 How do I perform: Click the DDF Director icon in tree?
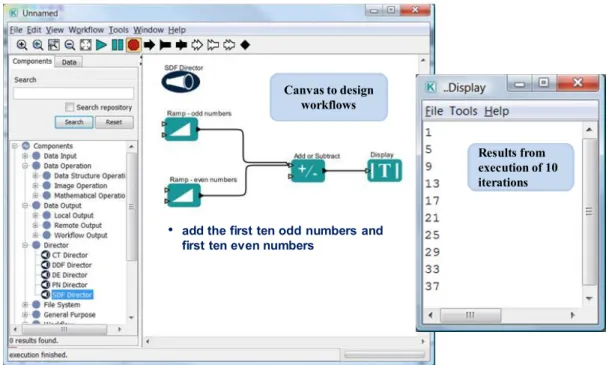(45, 265)
